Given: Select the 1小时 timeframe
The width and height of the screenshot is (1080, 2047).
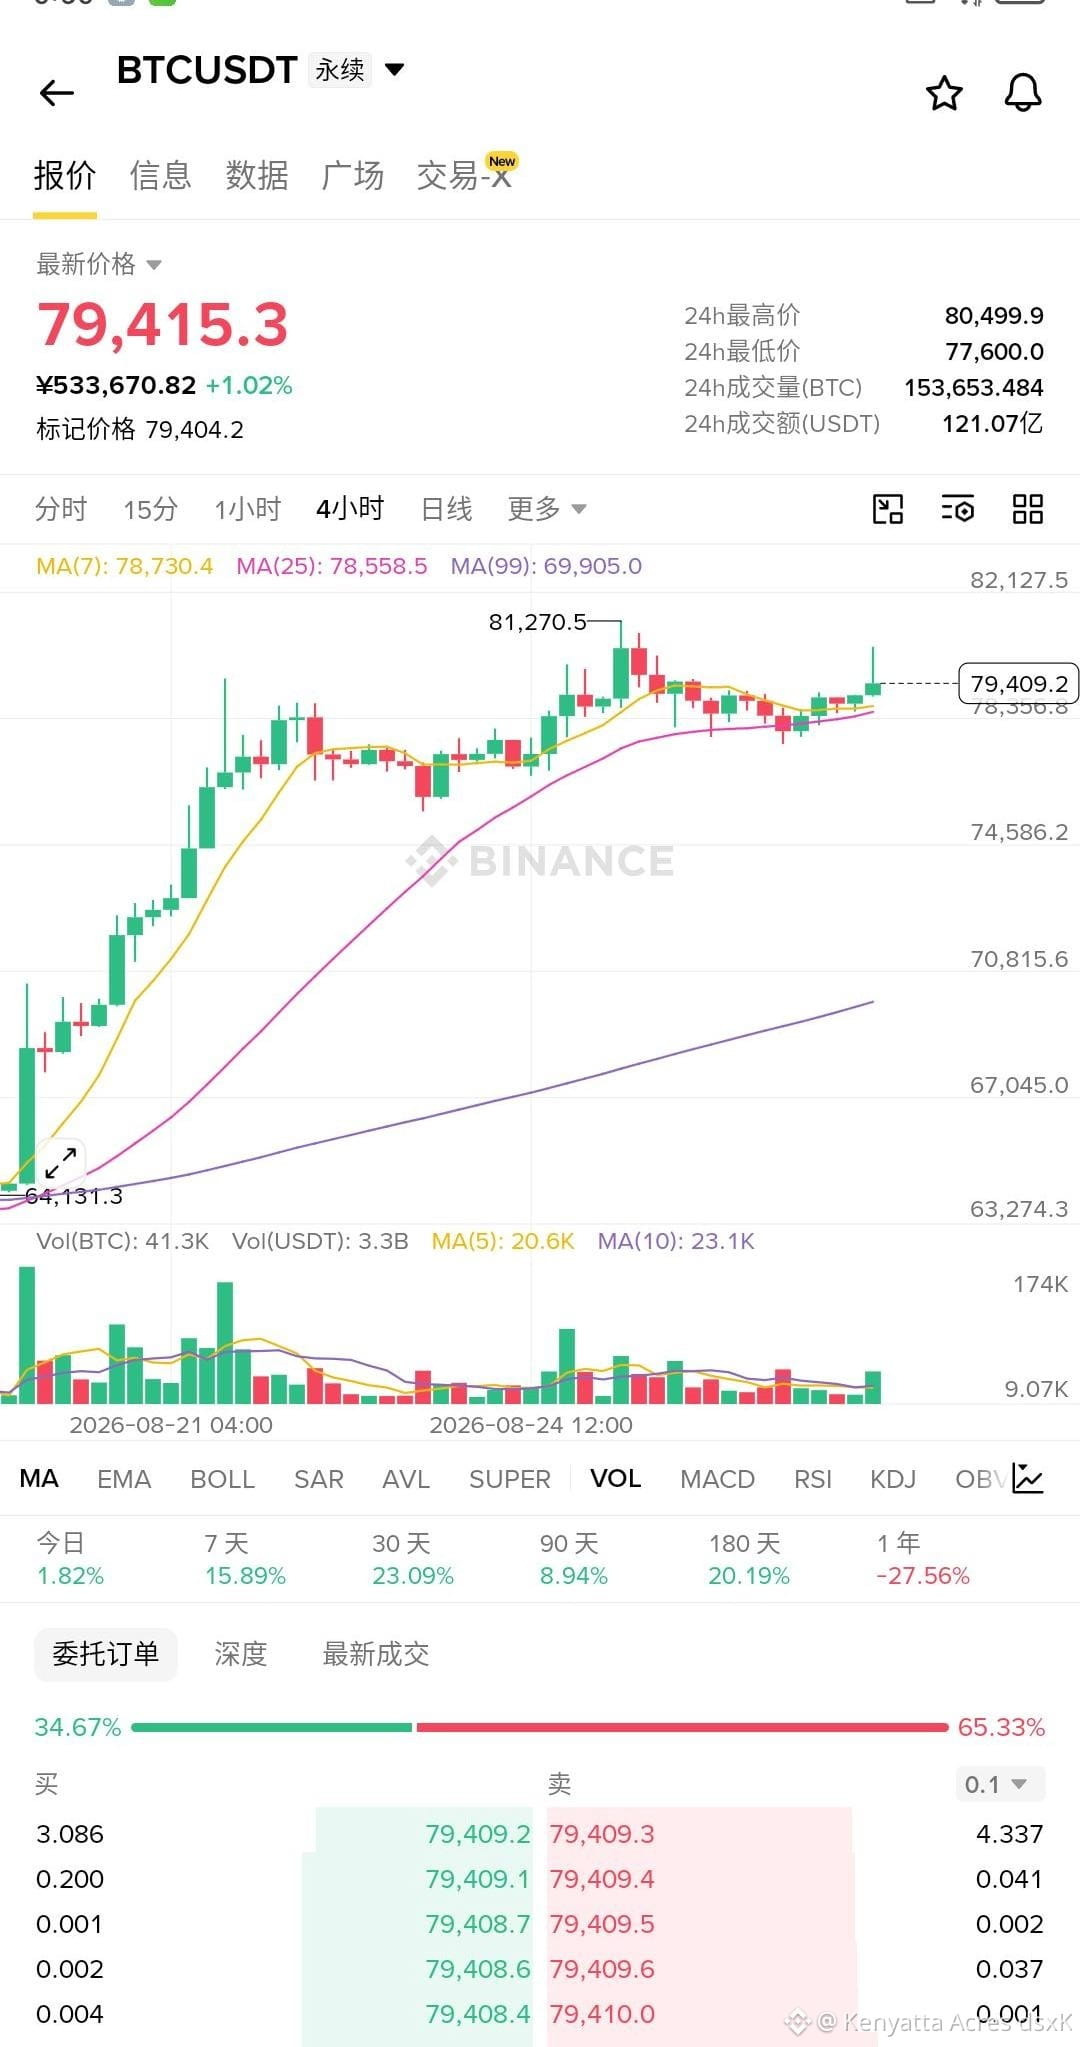Looking at the screenshot, I should pos(248,509).
